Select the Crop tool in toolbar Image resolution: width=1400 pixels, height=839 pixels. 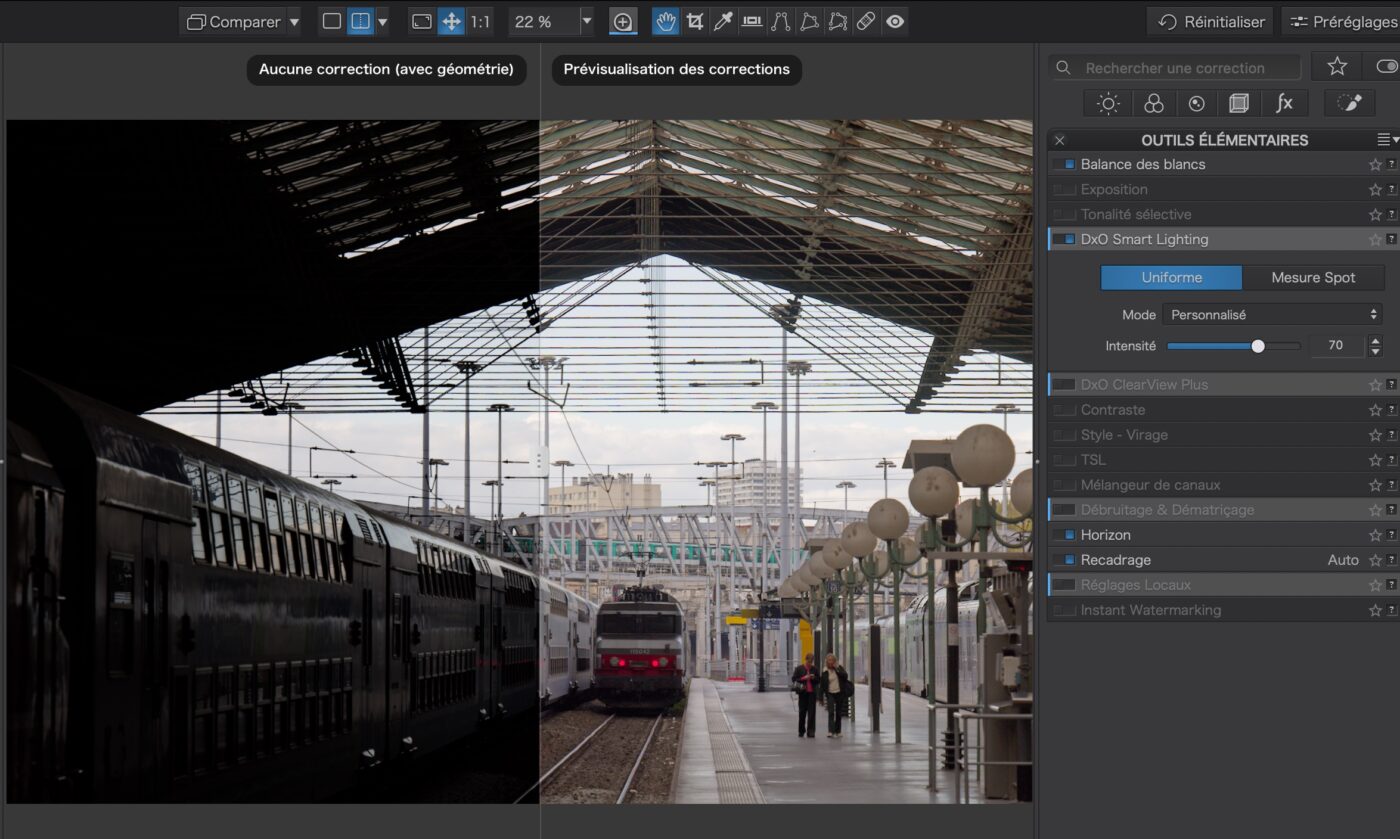tap(694, 21)
